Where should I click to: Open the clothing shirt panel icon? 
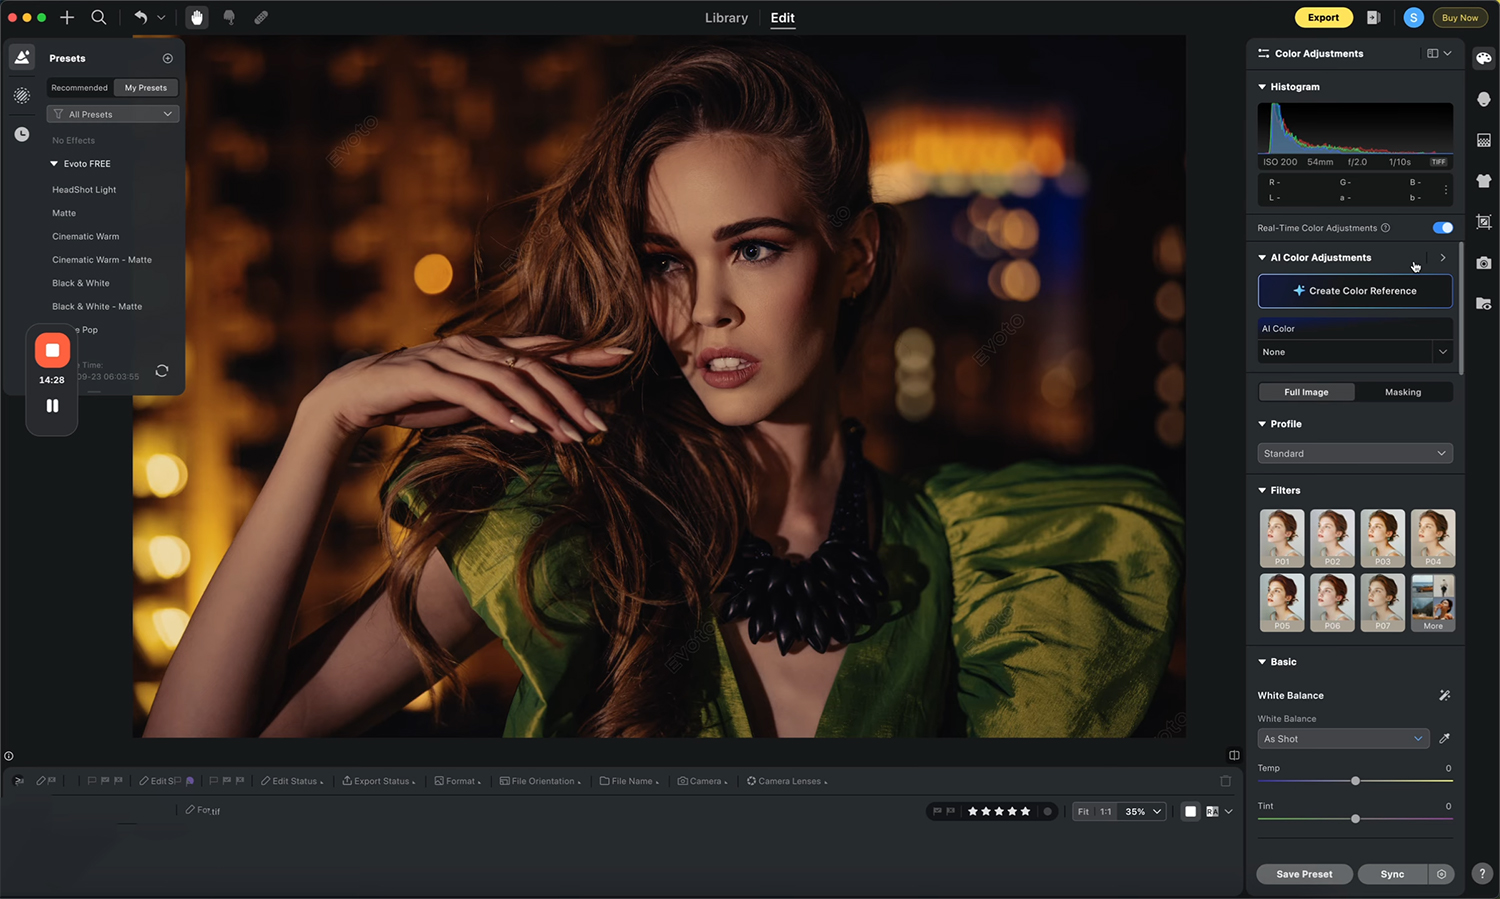tap(1484, 181)
